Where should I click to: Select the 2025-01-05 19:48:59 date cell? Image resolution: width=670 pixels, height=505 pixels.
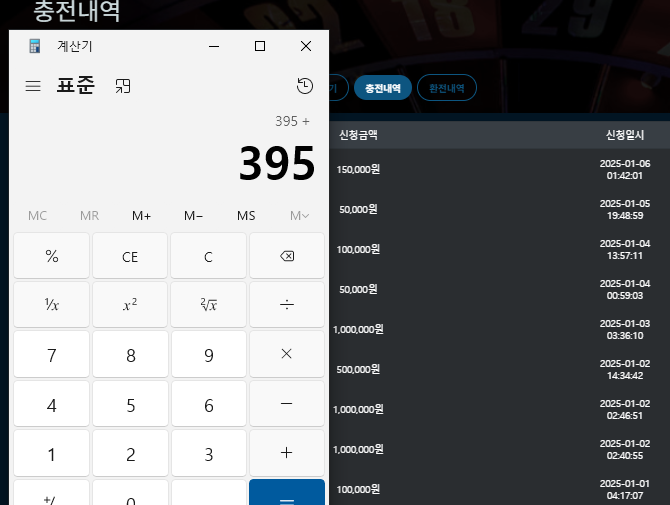click(x=625, y=209)
